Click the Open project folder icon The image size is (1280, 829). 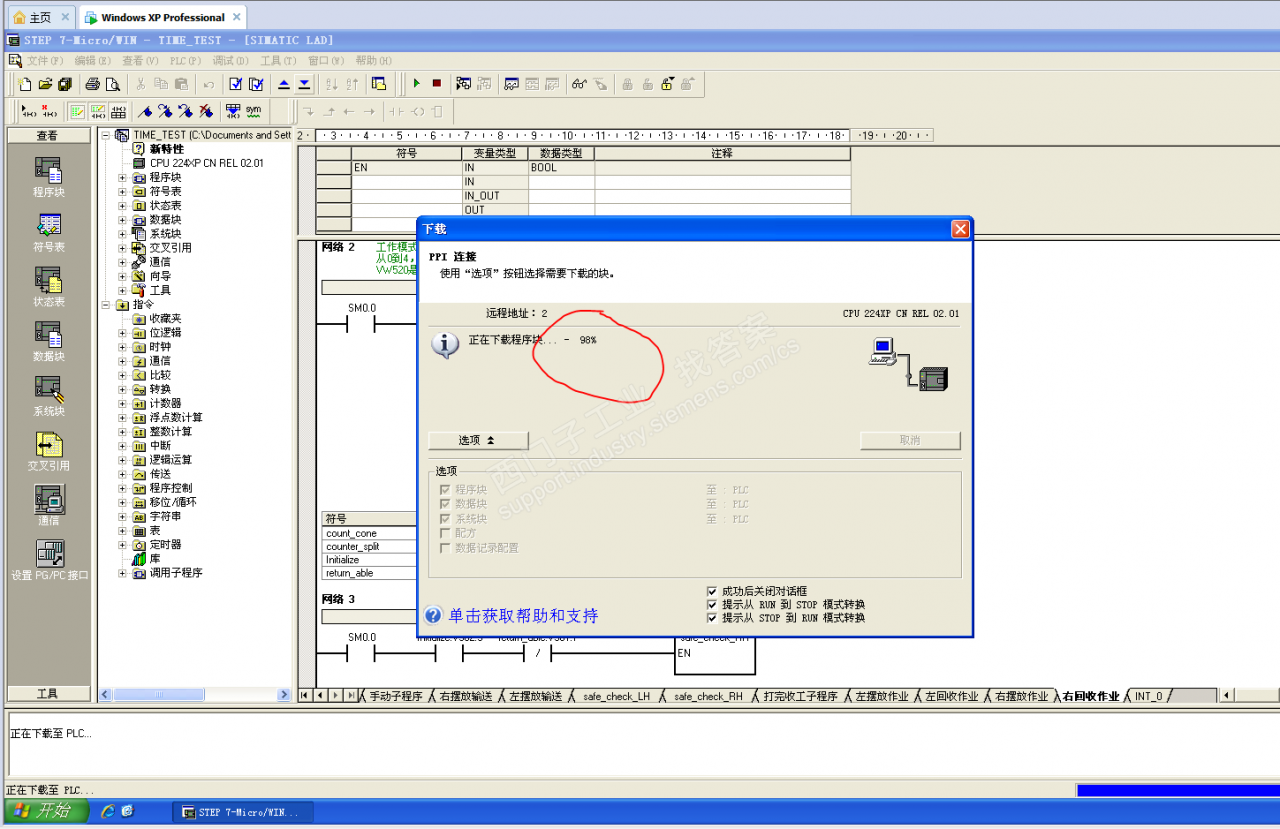[45, 84]
